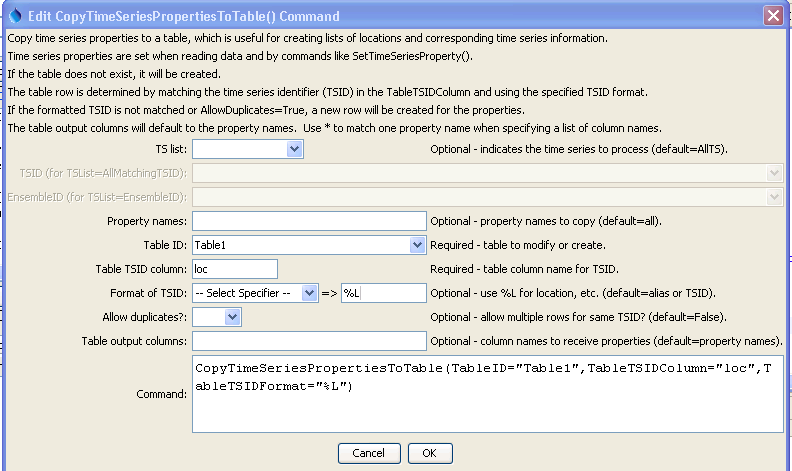Click inside the Command text area
Viewport: 792px width, 471px height.
(488, 394)
